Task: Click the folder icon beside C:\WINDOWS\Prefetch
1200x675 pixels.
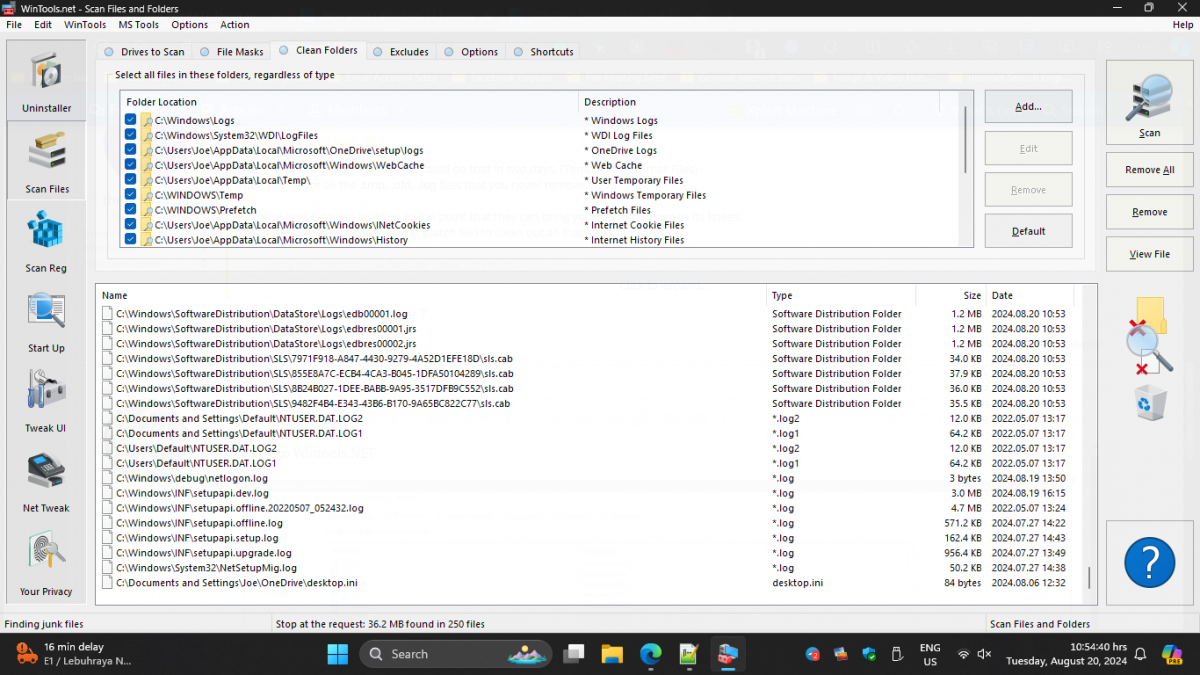Action: [146, 210]
